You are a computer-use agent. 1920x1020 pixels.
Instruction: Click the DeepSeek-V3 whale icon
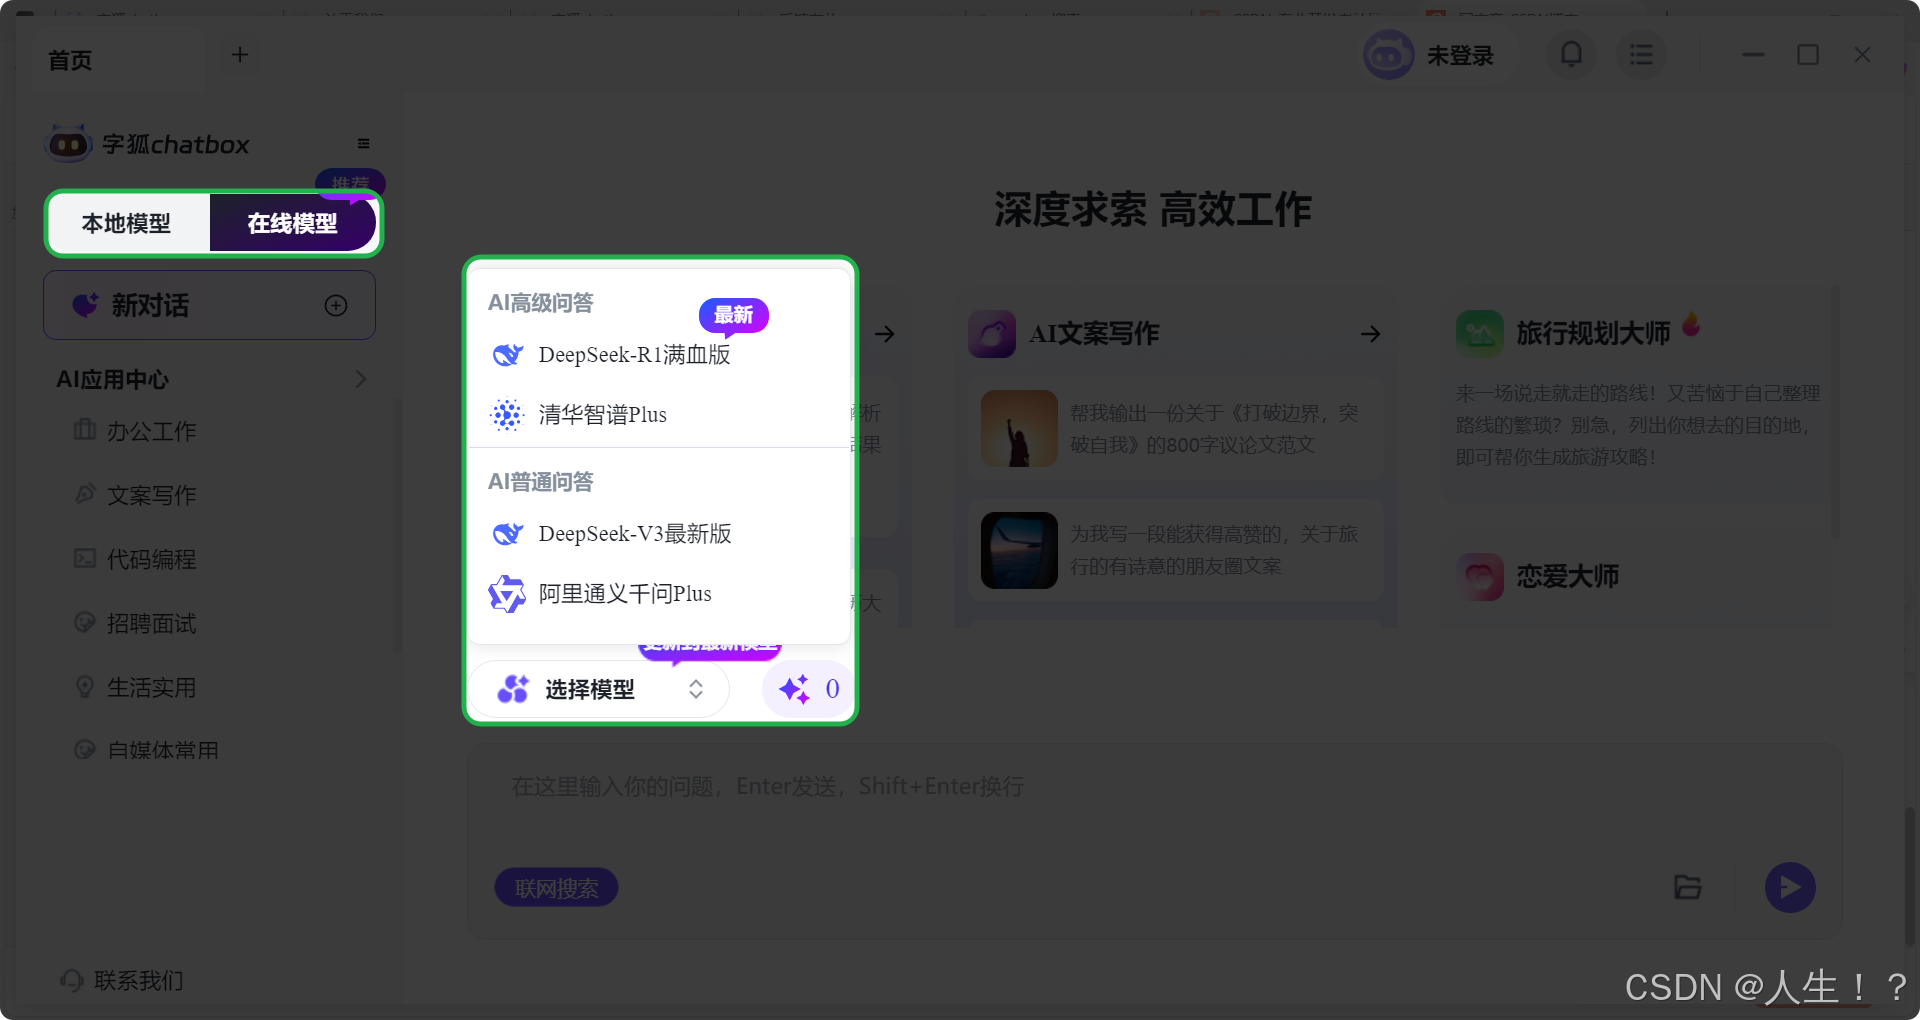[x=508, y=534]
